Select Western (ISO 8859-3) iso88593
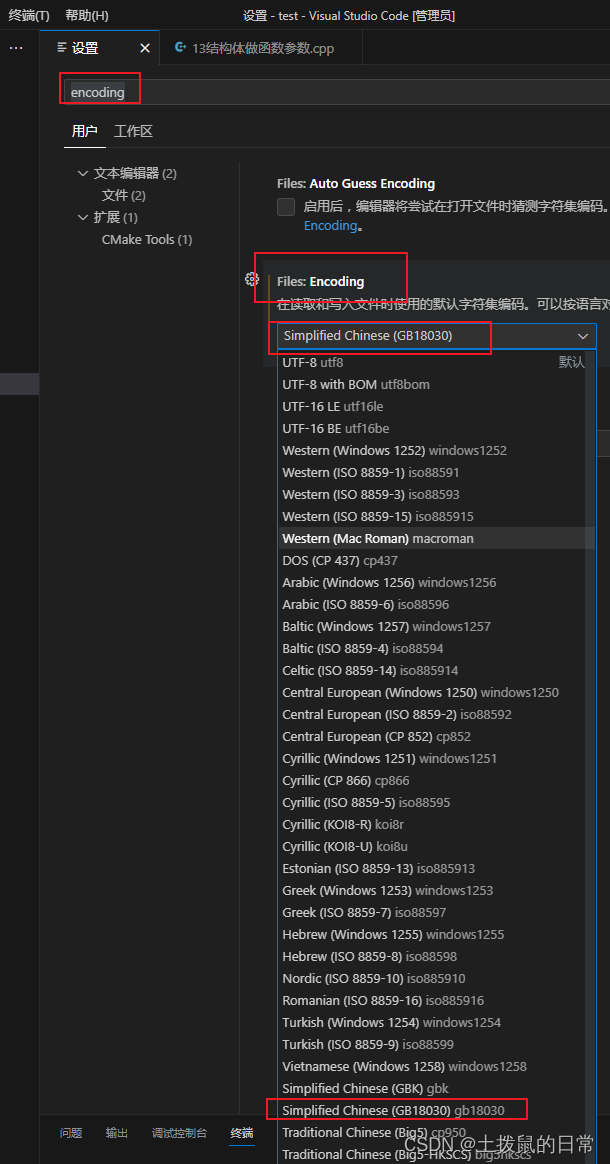Image resolution: width=610 pixels, height=1164 pixels. tap(436, 494)
